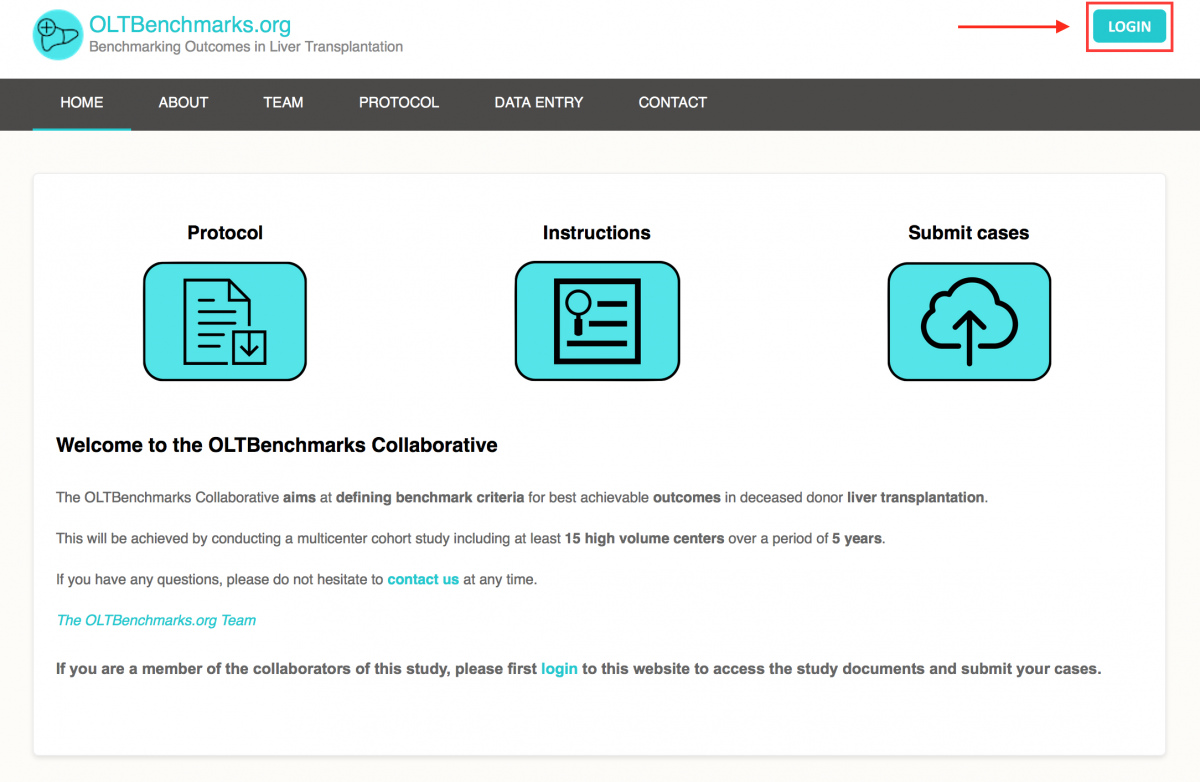This screenshot has width=1200, height=782.
Task: Click the inline 'login' link in bold paragraph
Action: (x=559, y=669)
